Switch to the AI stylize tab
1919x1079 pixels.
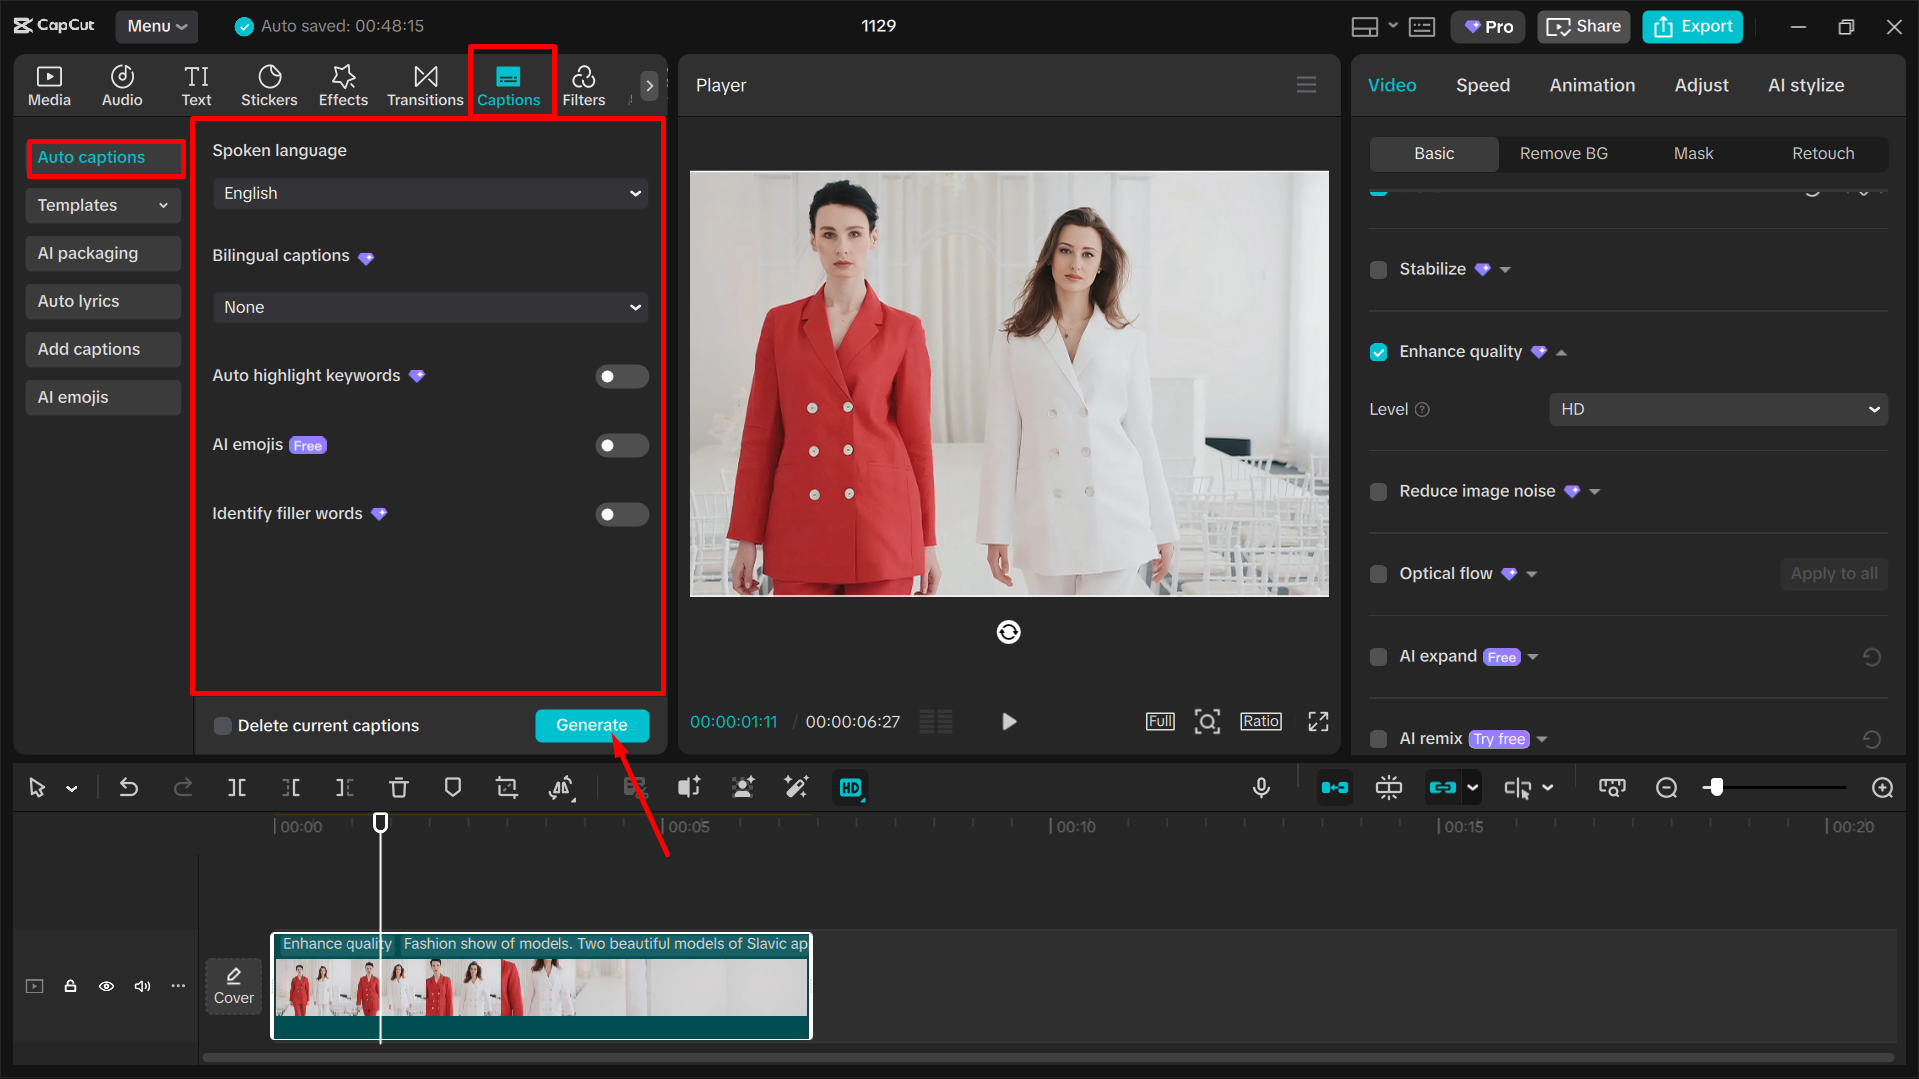[1805, 85]
